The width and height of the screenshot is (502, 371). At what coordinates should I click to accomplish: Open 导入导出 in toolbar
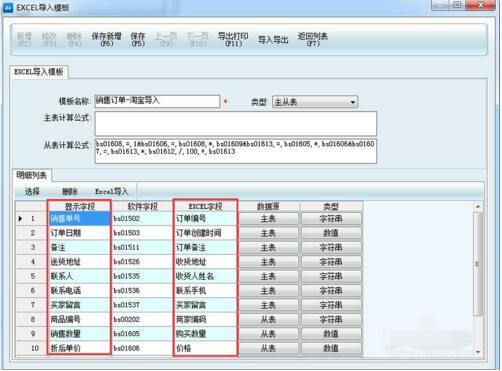point(273,40)
